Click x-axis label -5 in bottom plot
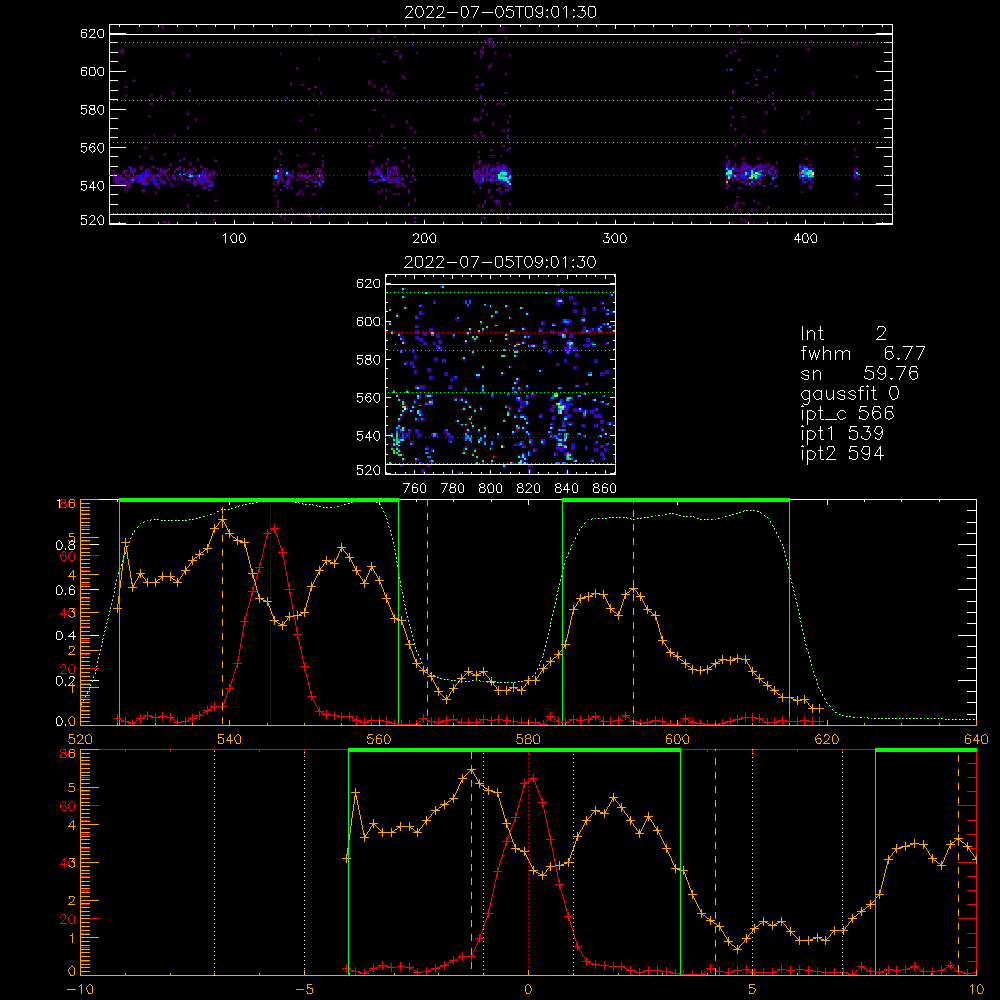This screenshot has height=1000, width=1000. (304, 990)
